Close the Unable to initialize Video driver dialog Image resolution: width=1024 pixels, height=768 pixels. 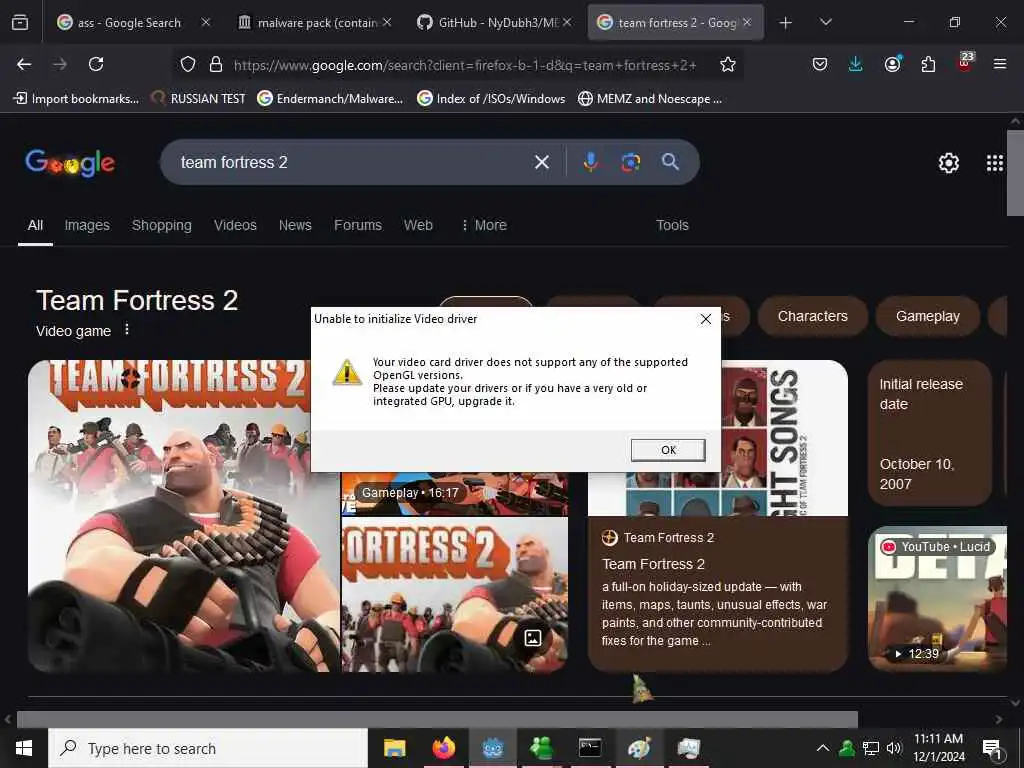705,319
